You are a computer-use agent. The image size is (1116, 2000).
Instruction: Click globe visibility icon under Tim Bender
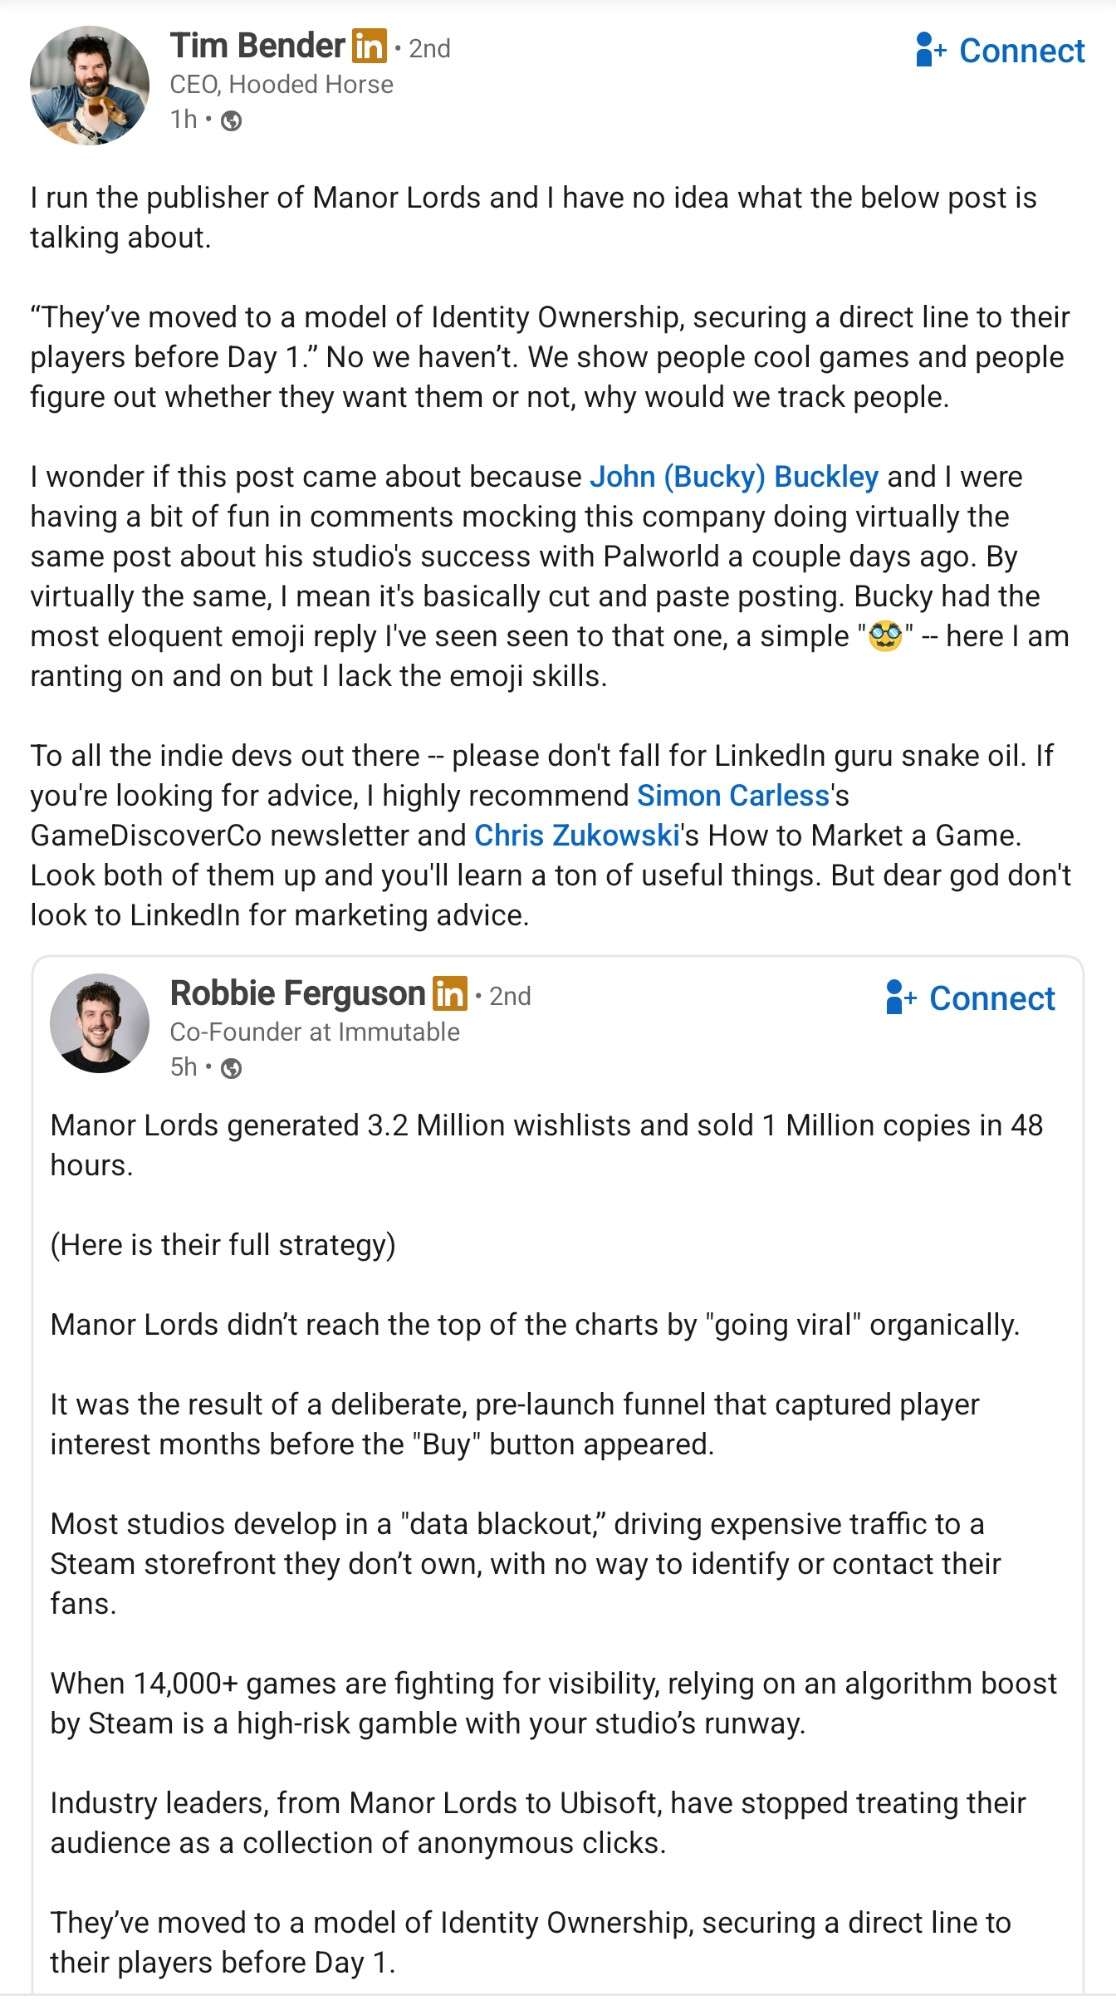[x=231, y=121]
